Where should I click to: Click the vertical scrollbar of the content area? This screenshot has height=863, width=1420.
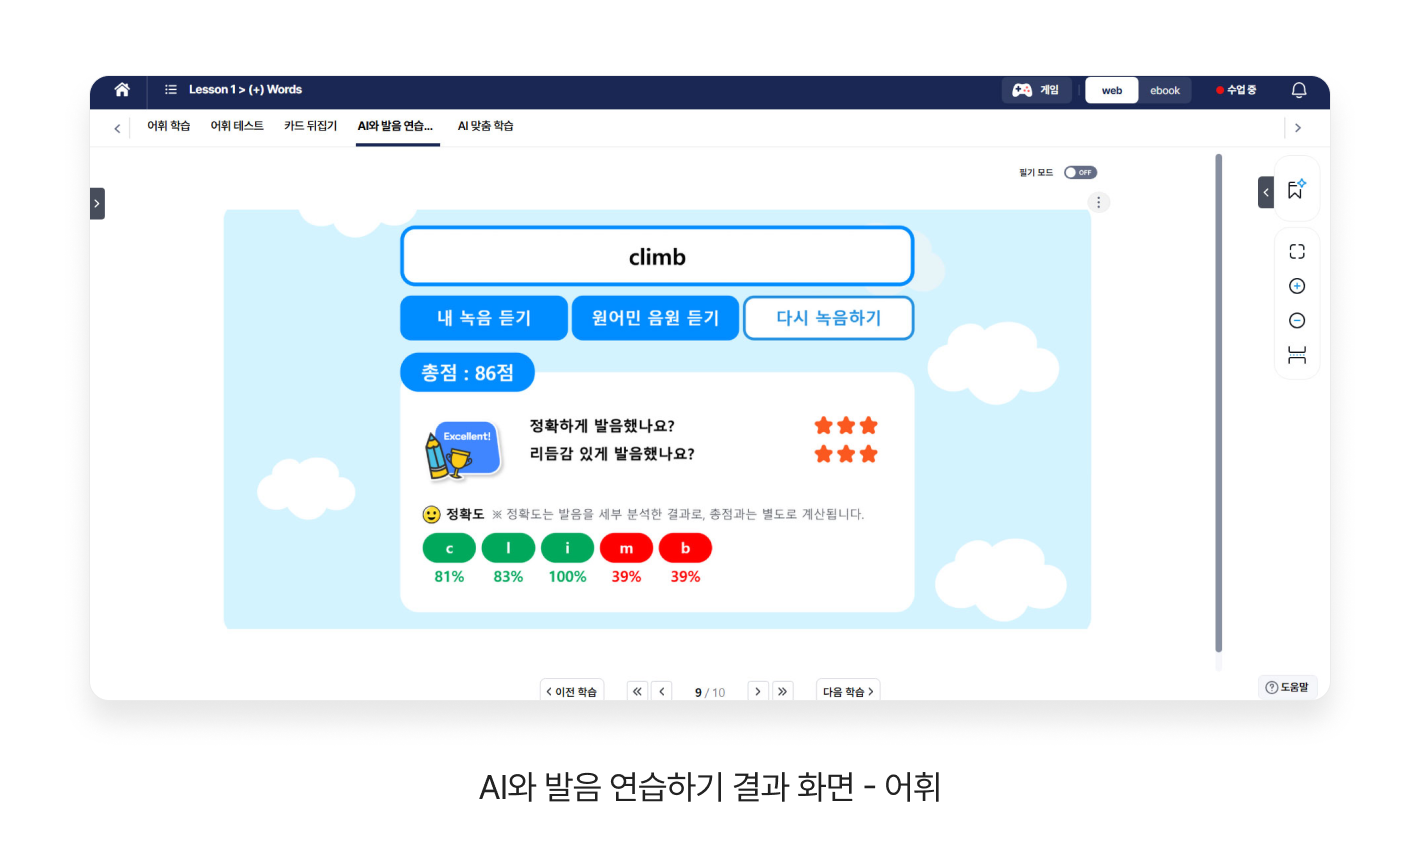pyautogui.click(x=1218, y=400)
